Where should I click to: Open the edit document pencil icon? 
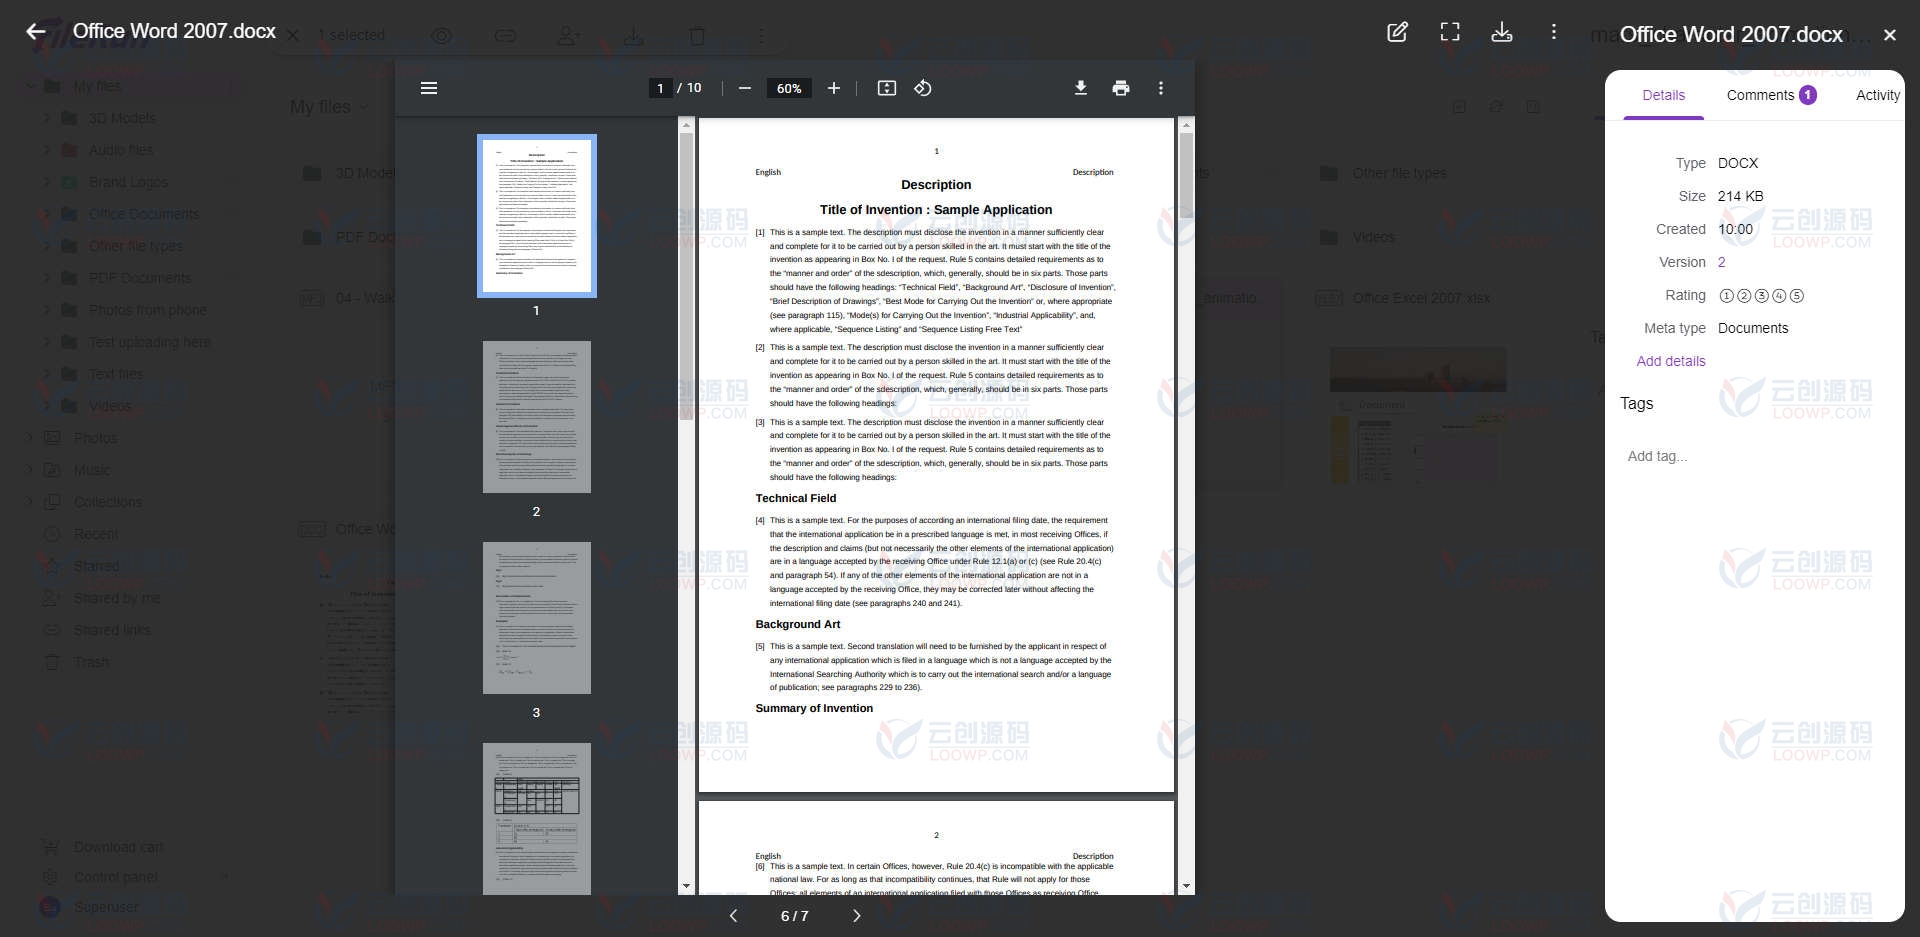pos(1397,32)
